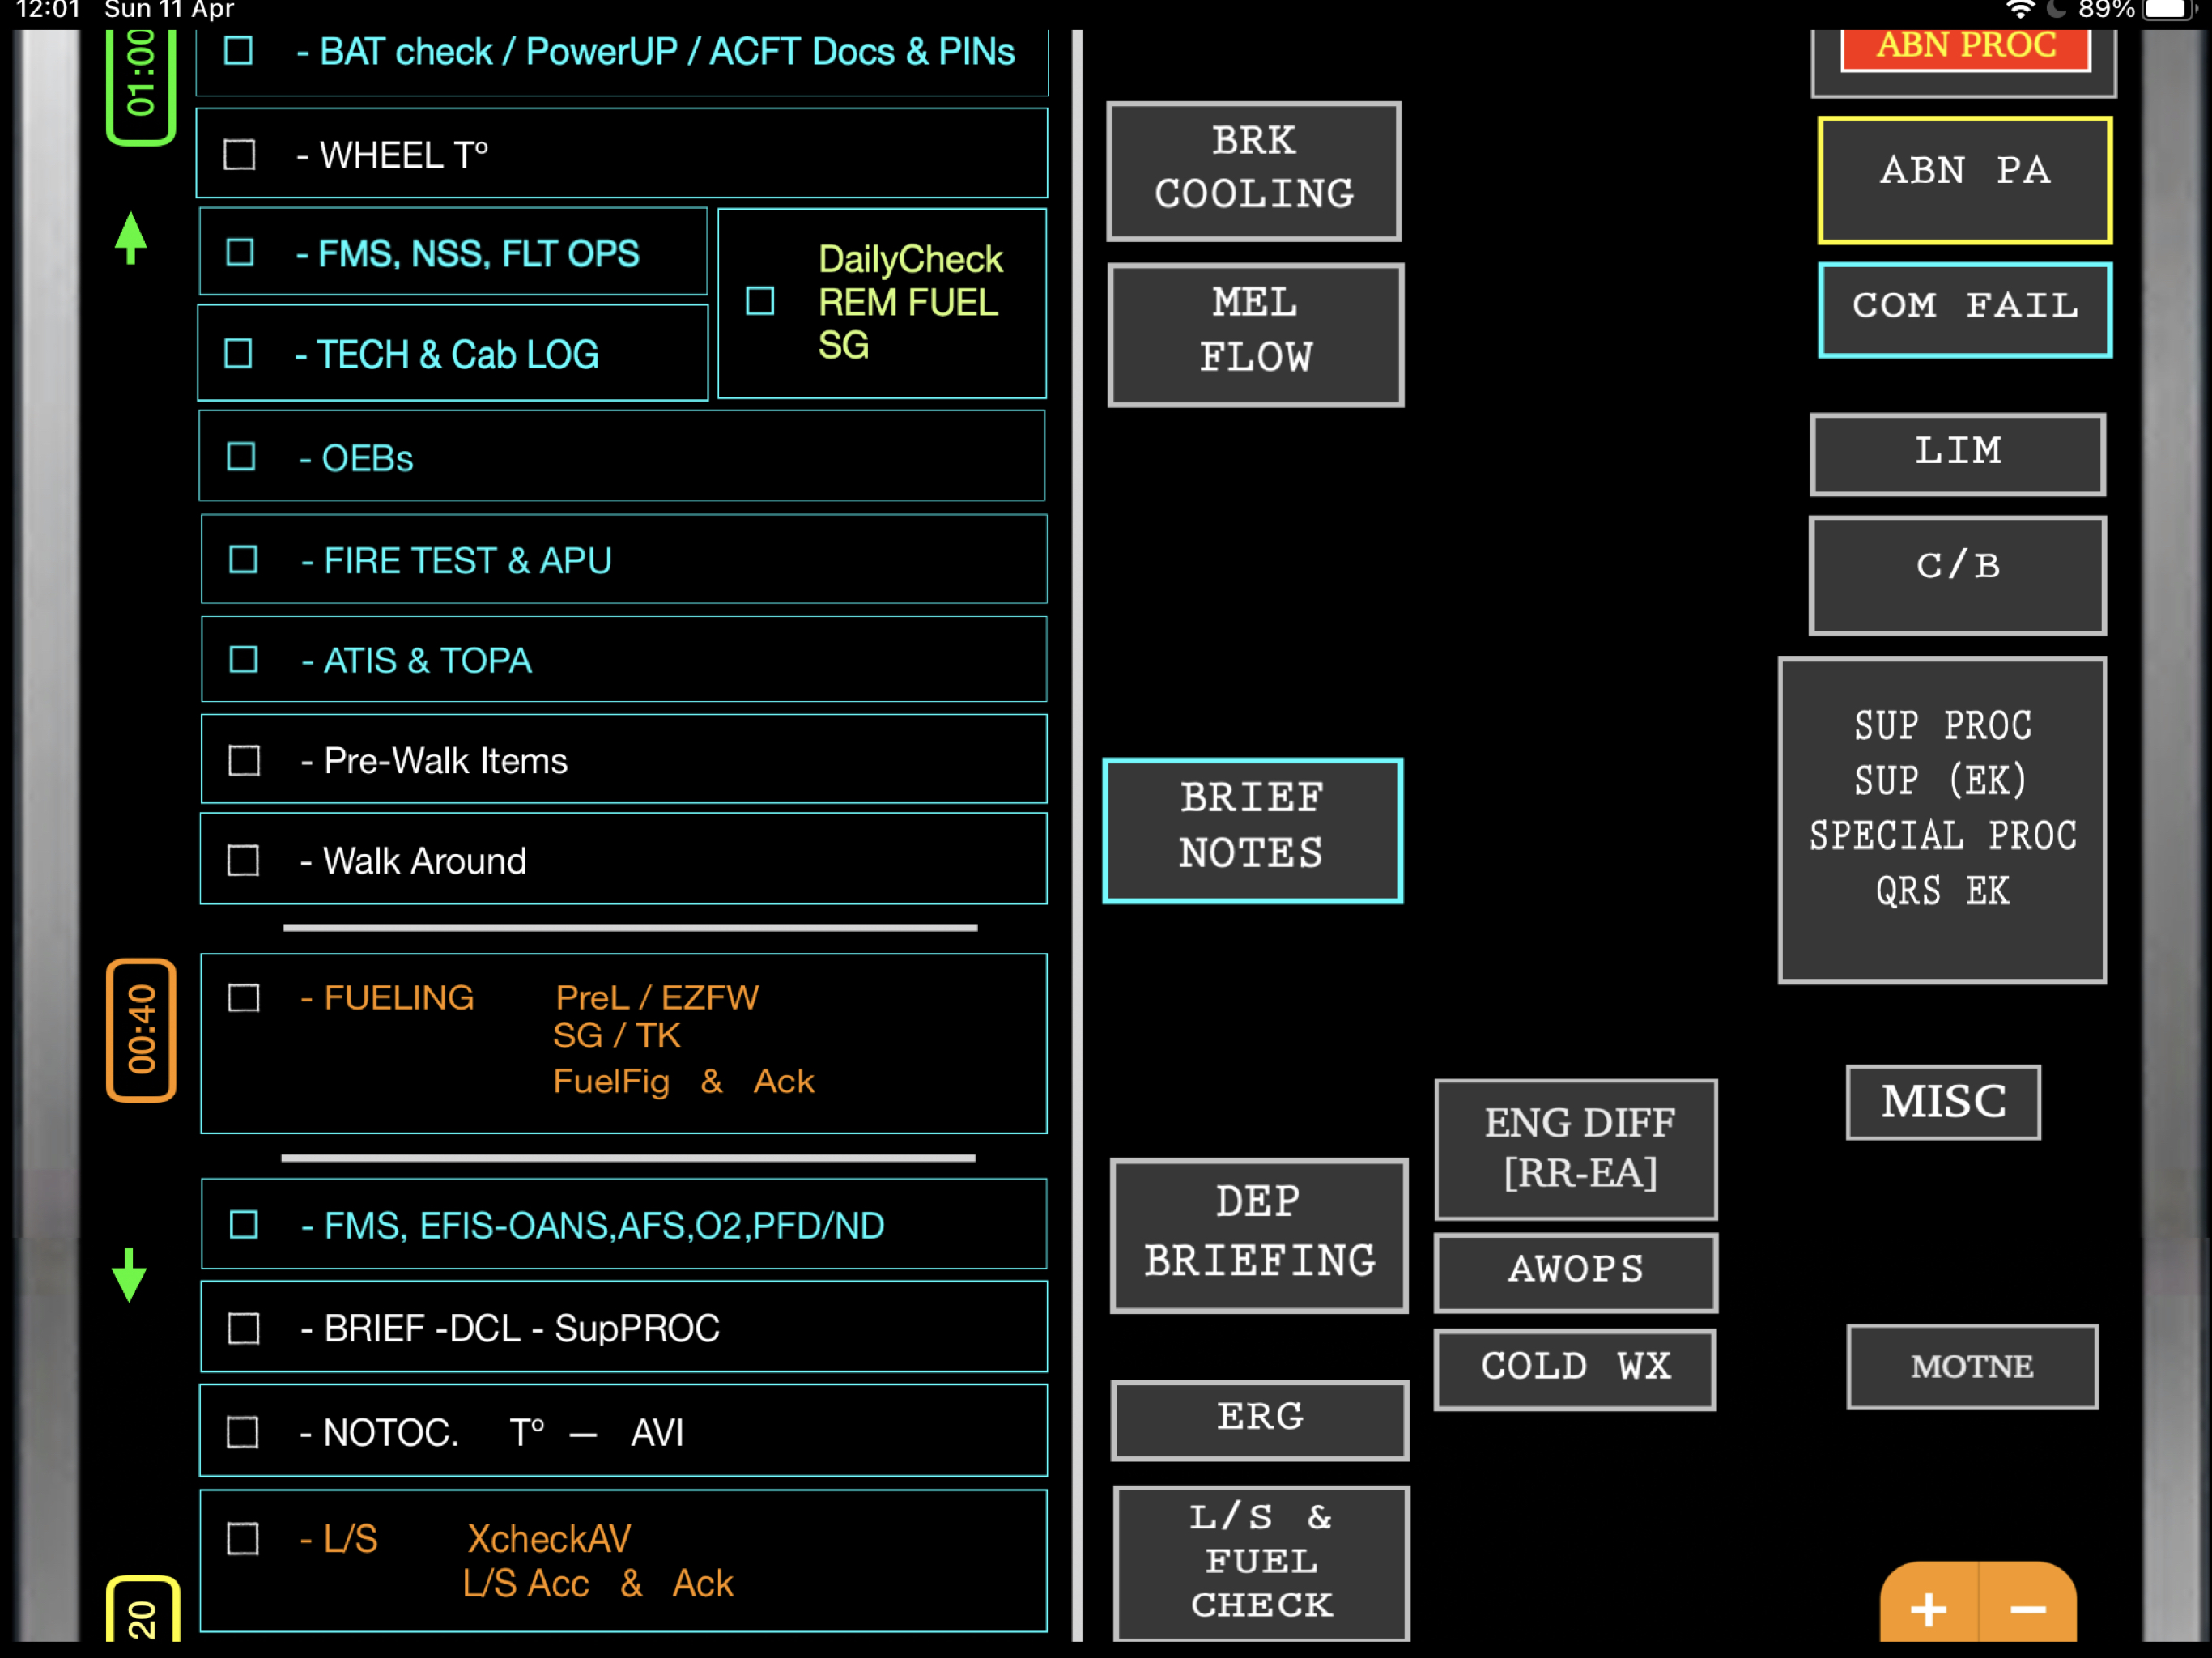Tap the green down arrow

(129, 1275)
